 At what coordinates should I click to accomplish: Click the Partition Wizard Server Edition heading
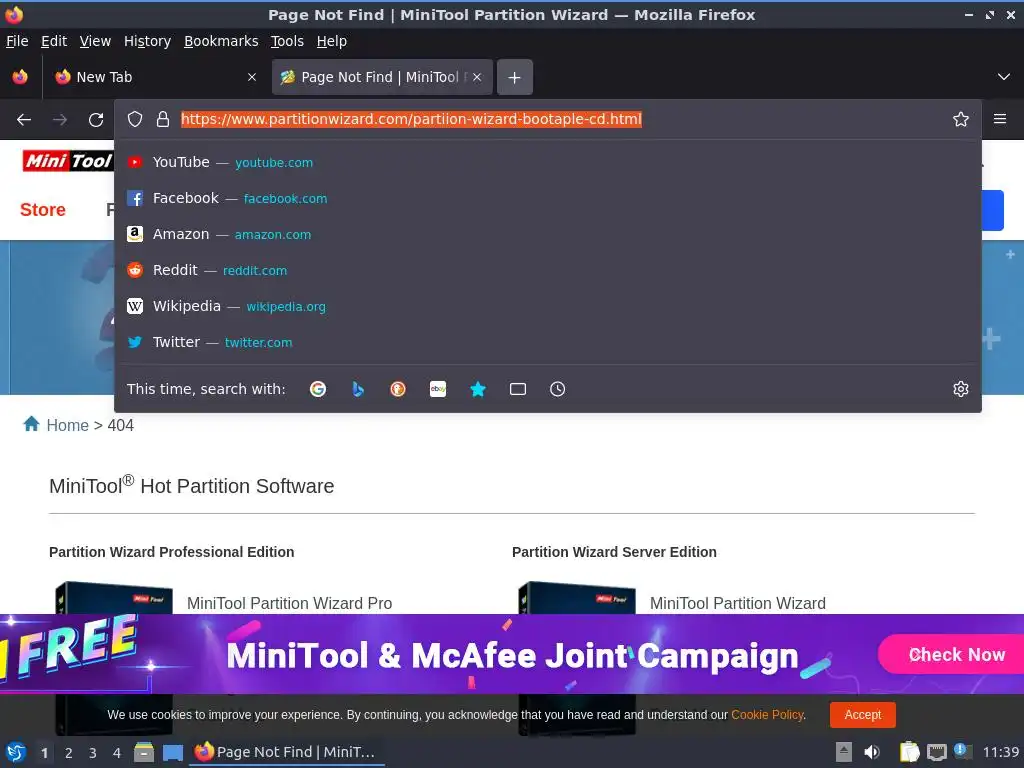614,552
